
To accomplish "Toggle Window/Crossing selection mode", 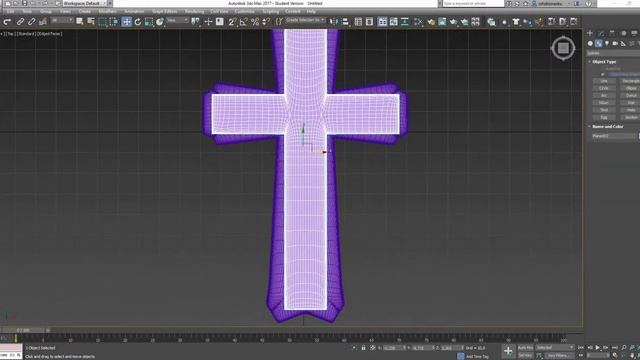I will (114, 22).
